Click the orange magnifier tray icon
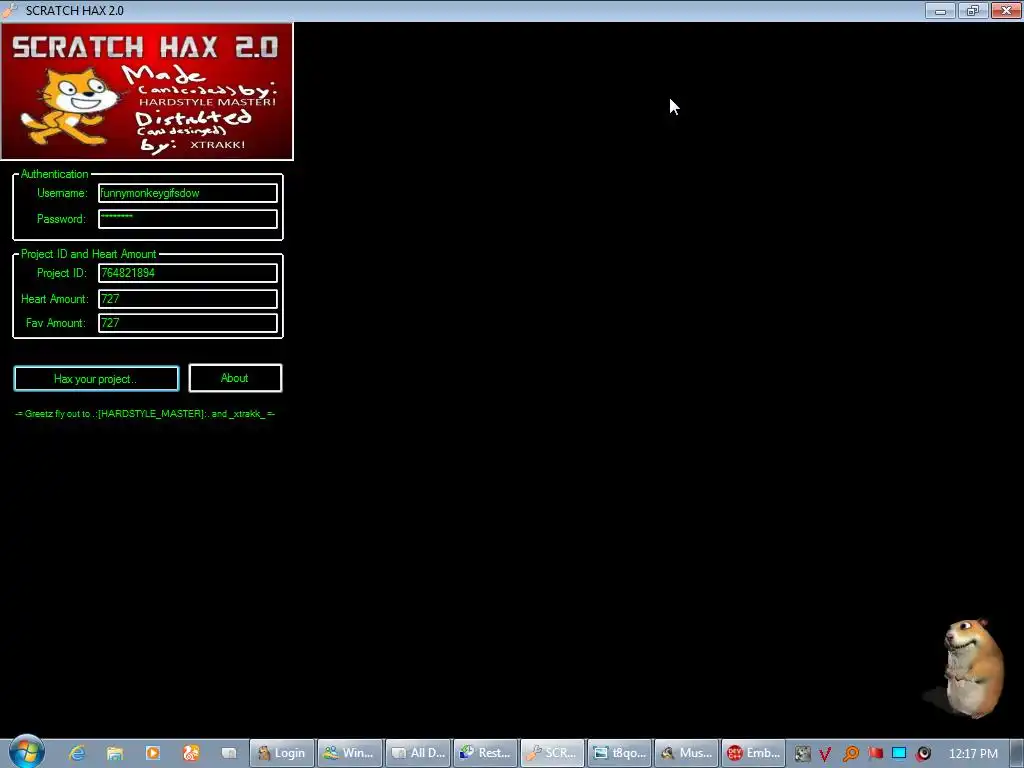Viewport: 1024px width, 768px height. (x=850, y=754)
